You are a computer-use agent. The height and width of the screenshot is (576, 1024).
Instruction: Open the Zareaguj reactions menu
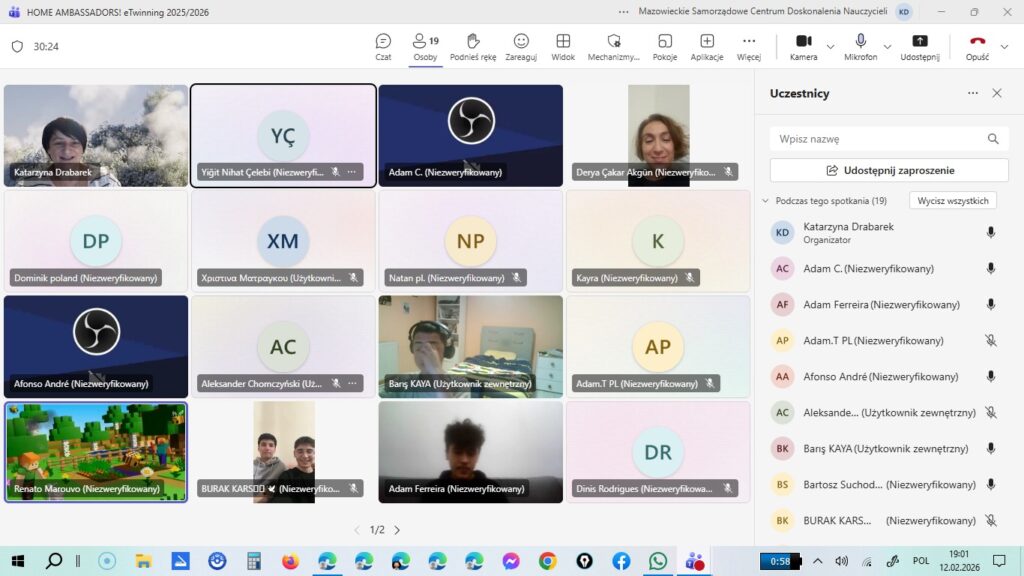pyautogui.click(x=520, y=47)
